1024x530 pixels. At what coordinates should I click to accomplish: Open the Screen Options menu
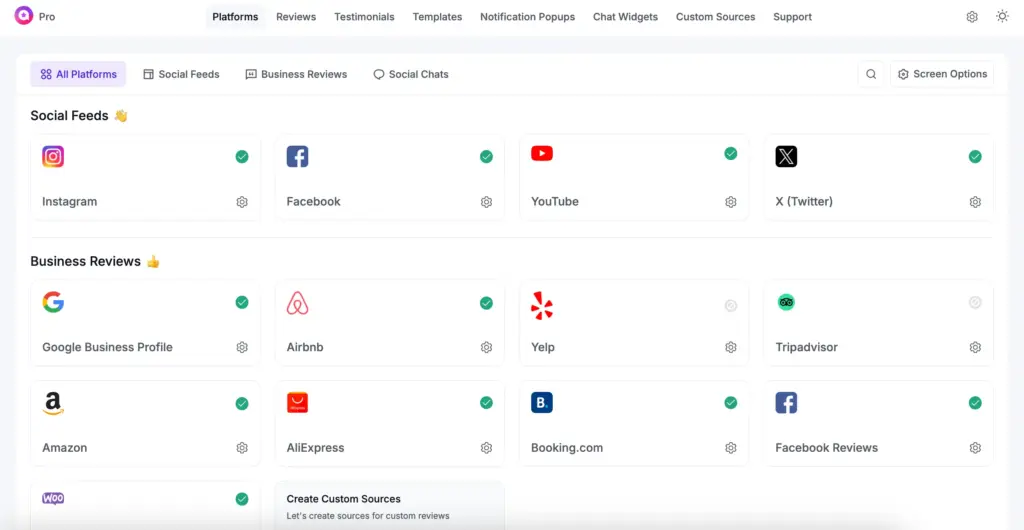942,74
